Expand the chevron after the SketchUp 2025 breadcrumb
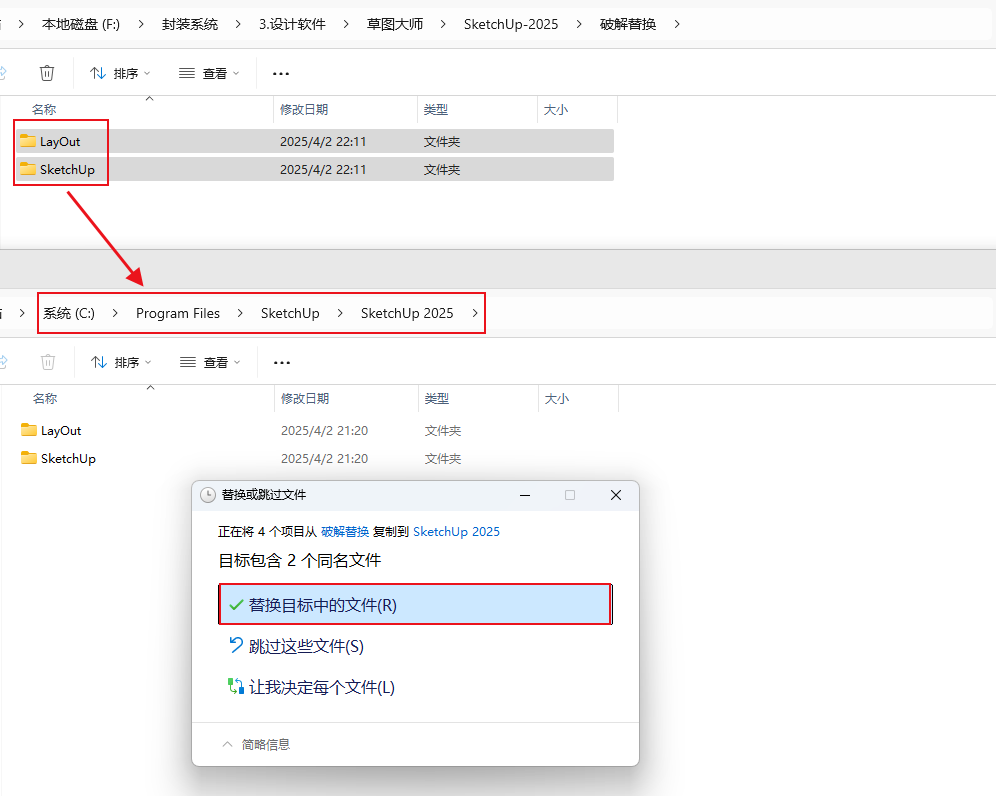The image size is (996, 796). (474, 313)
